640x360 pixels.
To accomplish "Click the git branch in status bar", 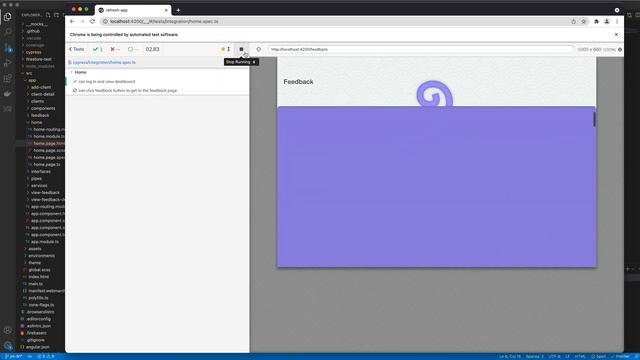I will coord(14,356).
